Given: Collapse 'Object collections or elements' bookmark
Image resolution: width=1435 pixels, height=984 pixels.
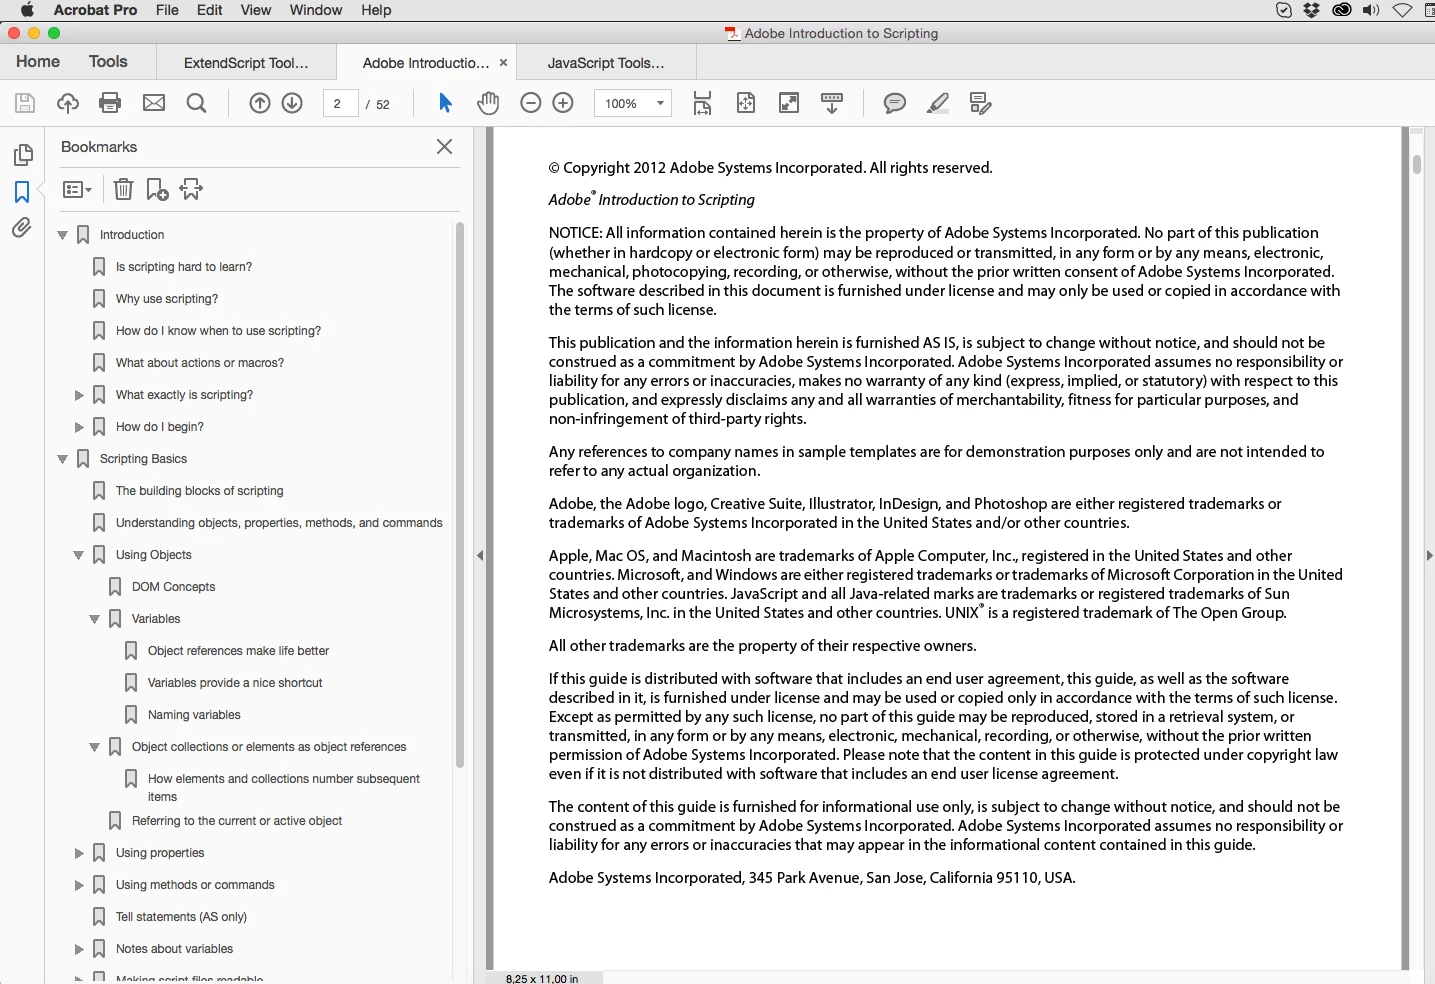Looking at the screenshot, I should click(95, 747).
